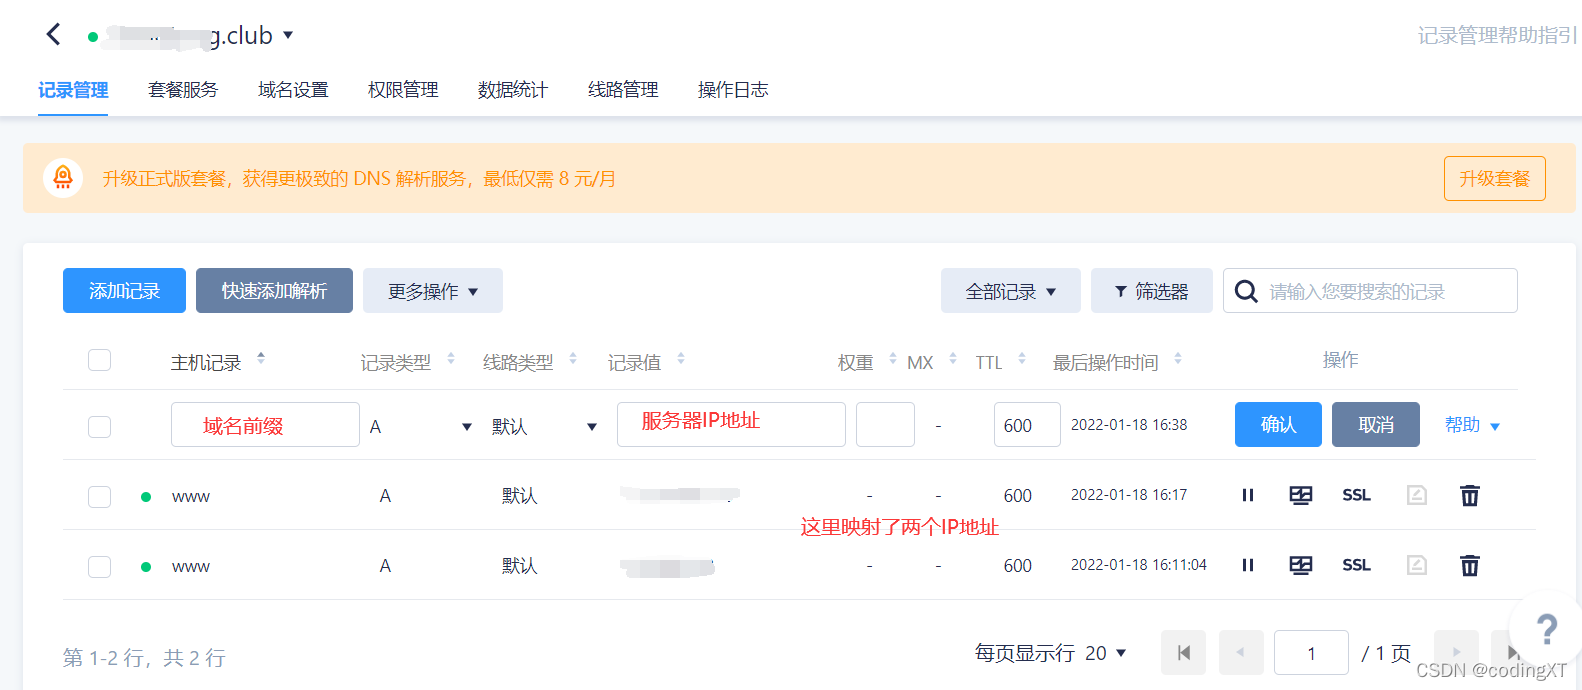Viewport: 1582px width, 690px height.
Task: Tick the checkbox for first www record
Action: [99, 496]
